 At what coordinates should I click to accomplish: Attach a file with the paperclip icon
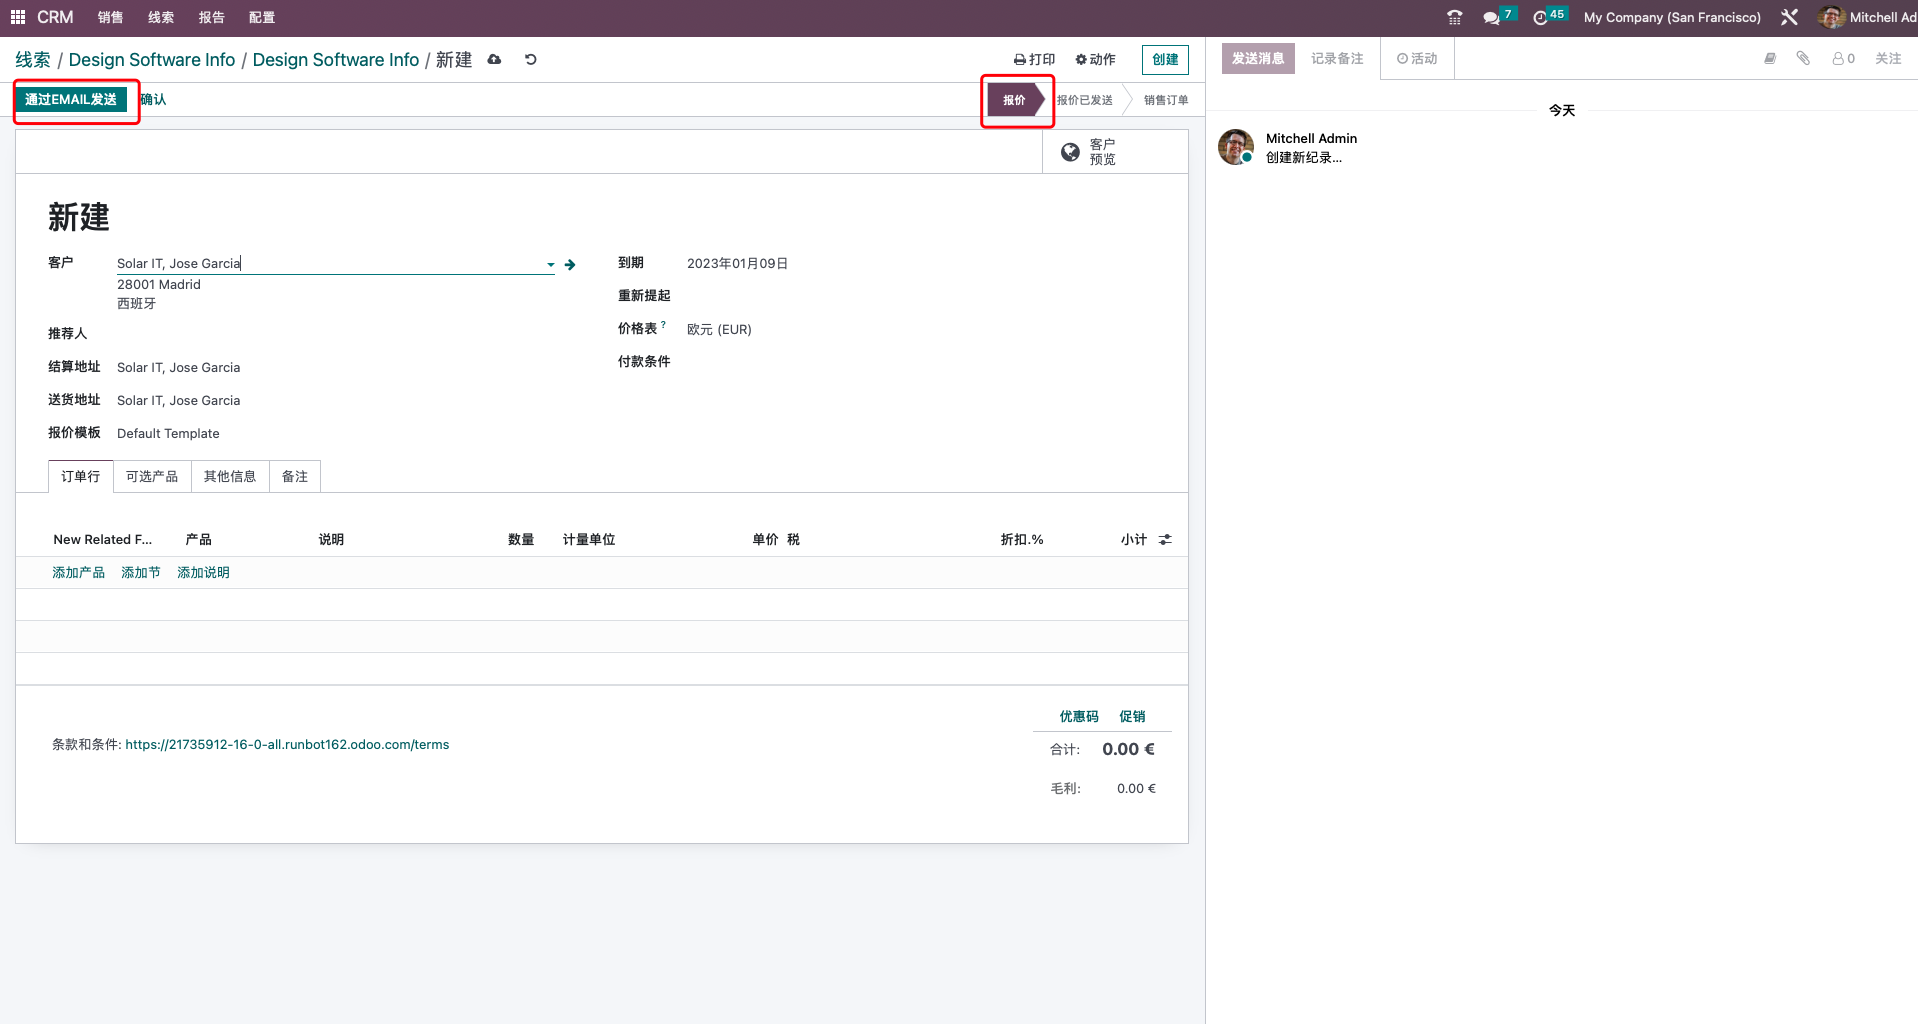click(x=1803, y=58)
